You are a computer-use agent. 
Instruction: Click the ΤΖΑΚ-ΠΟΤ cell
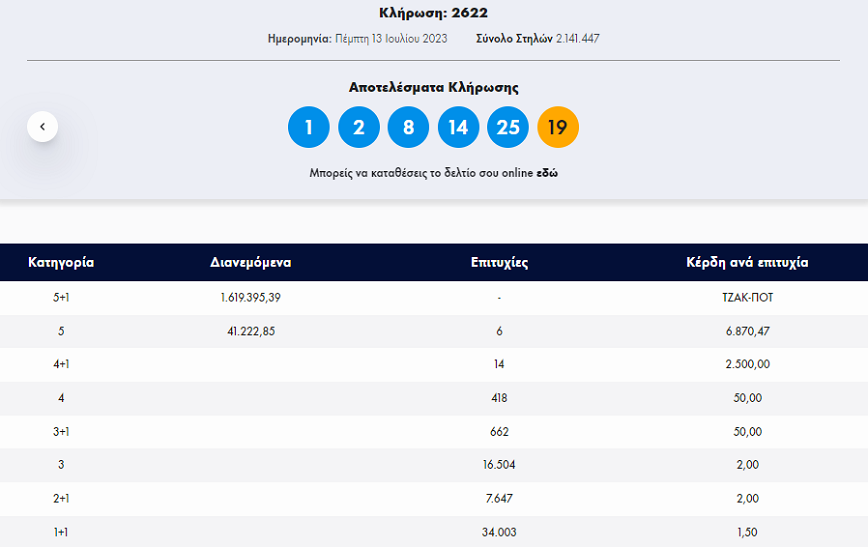746,297
